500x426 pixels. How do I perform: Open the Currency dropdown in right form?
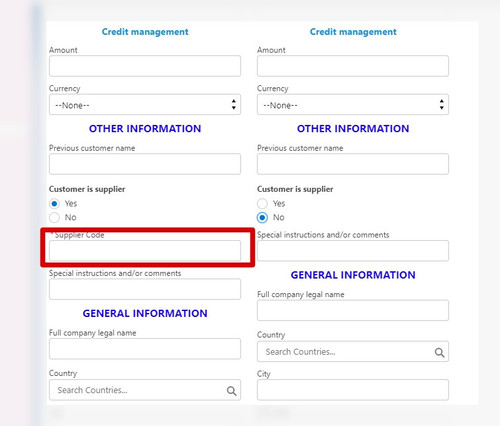coord(353,105)
